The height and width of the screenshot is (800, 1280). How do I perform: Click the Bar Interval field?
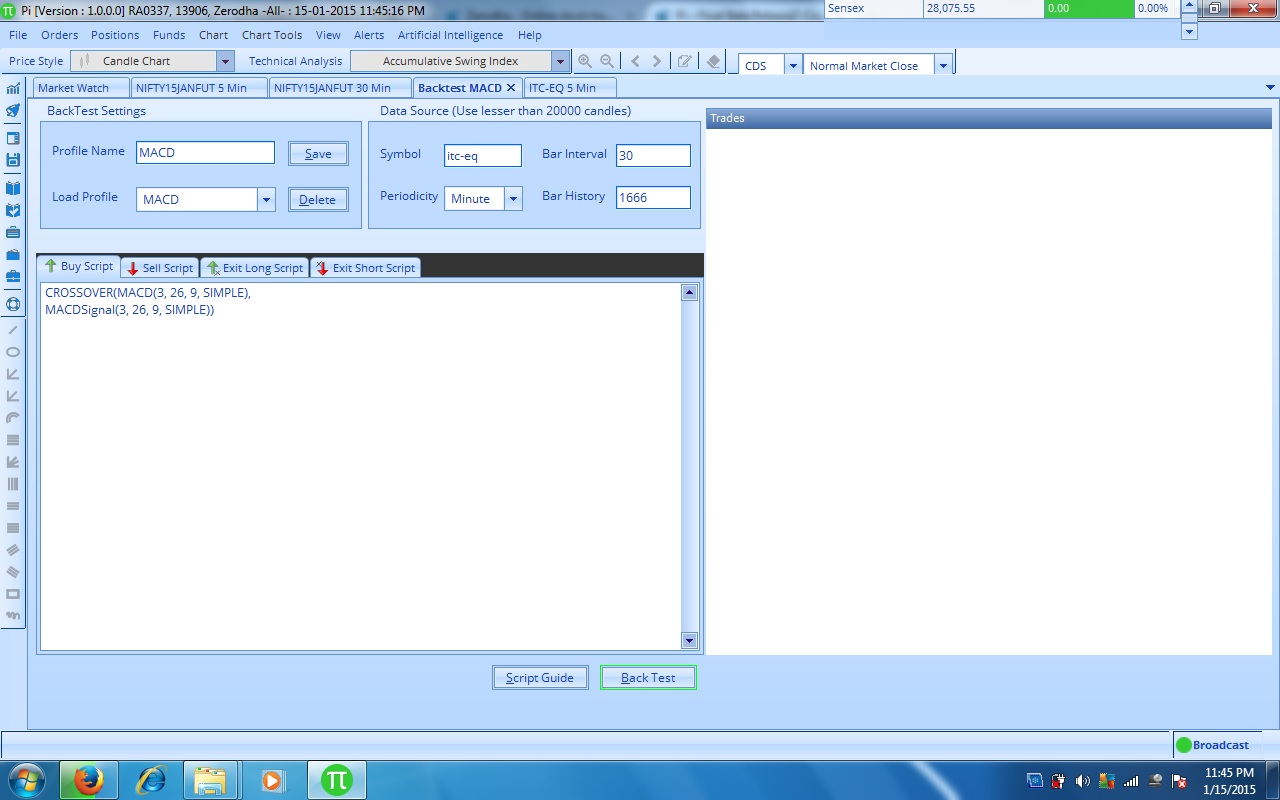click(653, 155)
